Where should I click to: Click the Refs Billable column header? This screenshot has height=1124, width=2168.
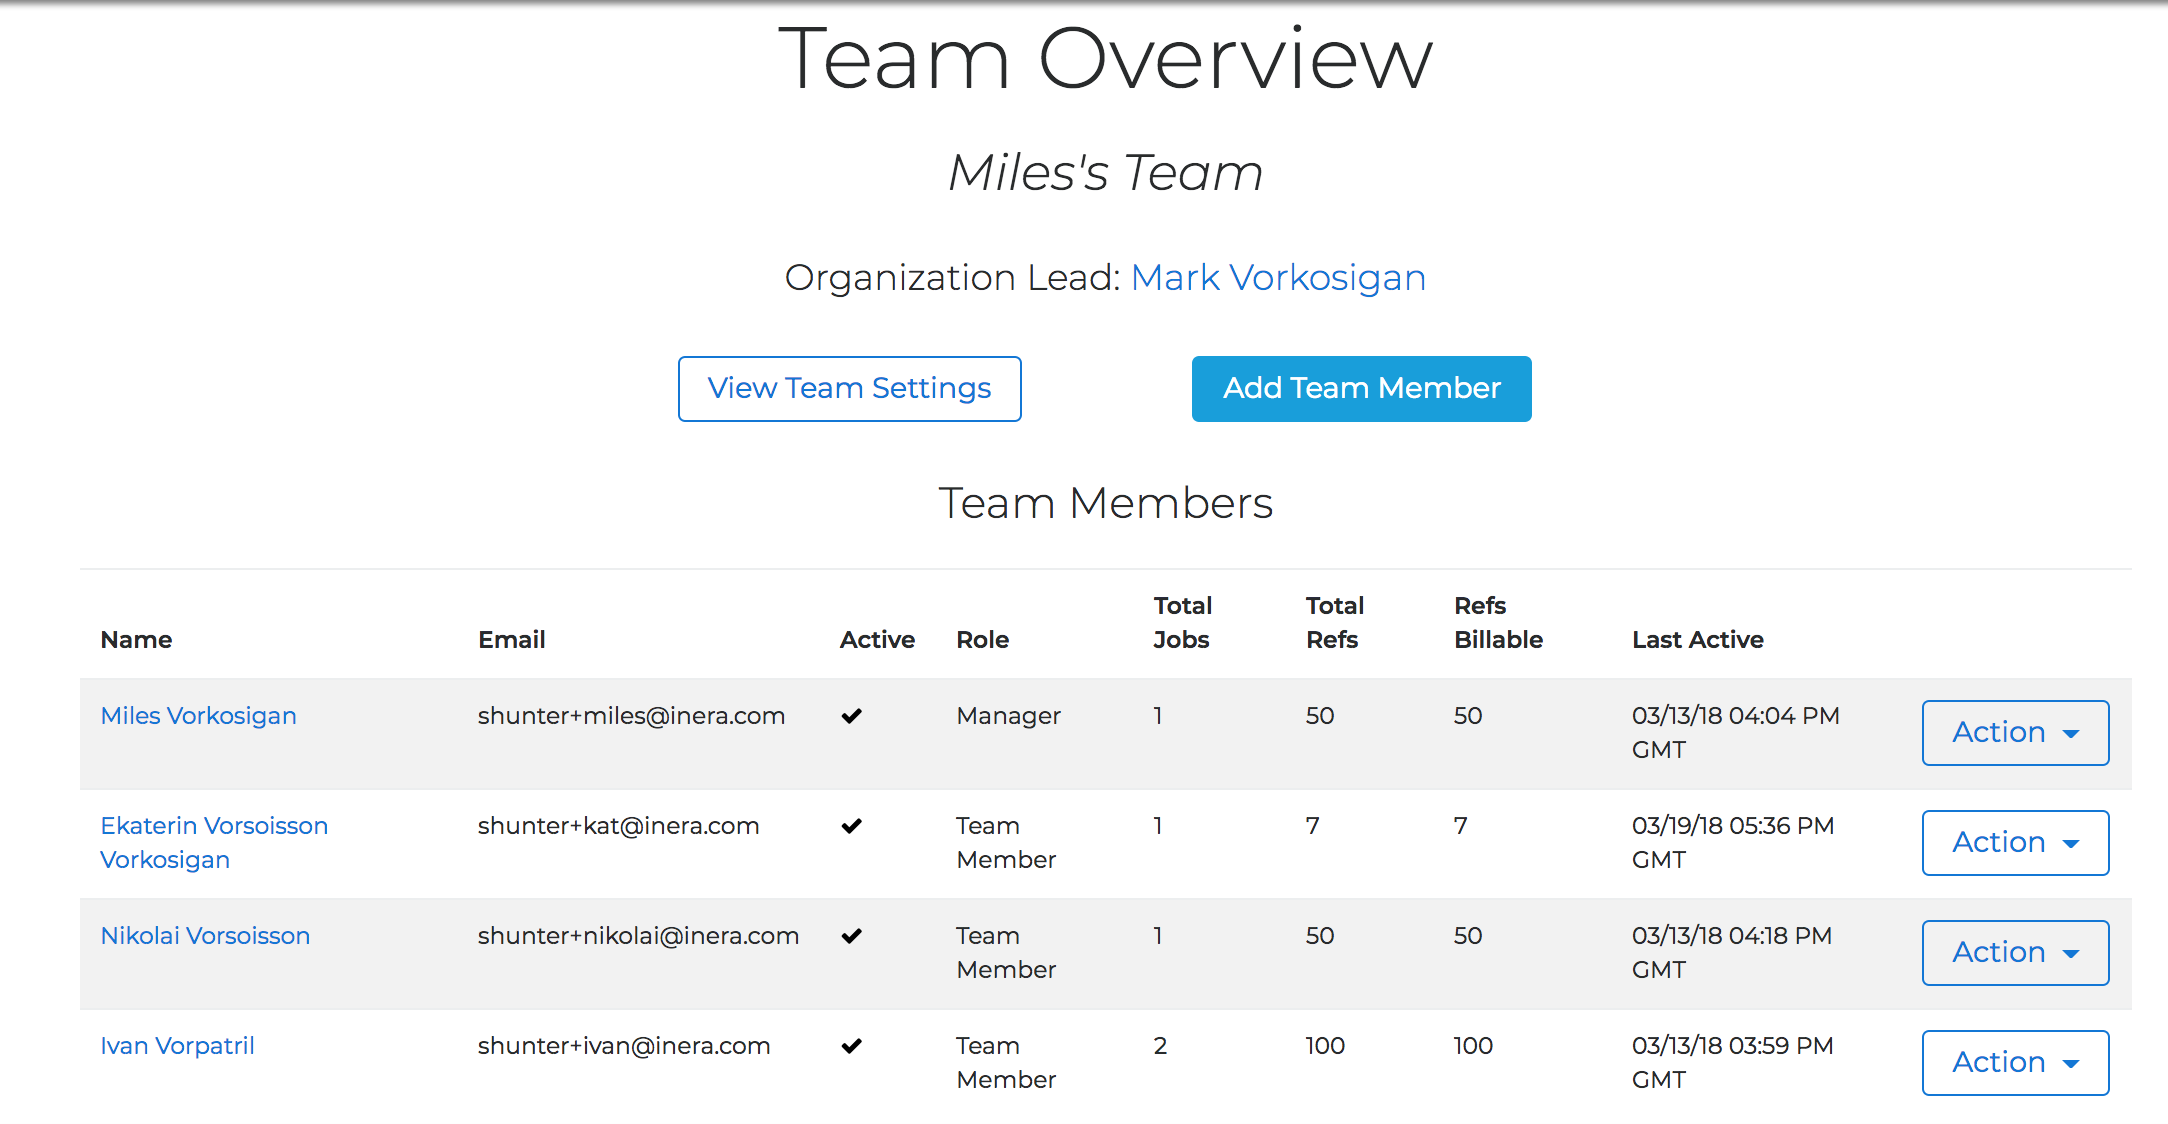click(x=1498, y=623)
